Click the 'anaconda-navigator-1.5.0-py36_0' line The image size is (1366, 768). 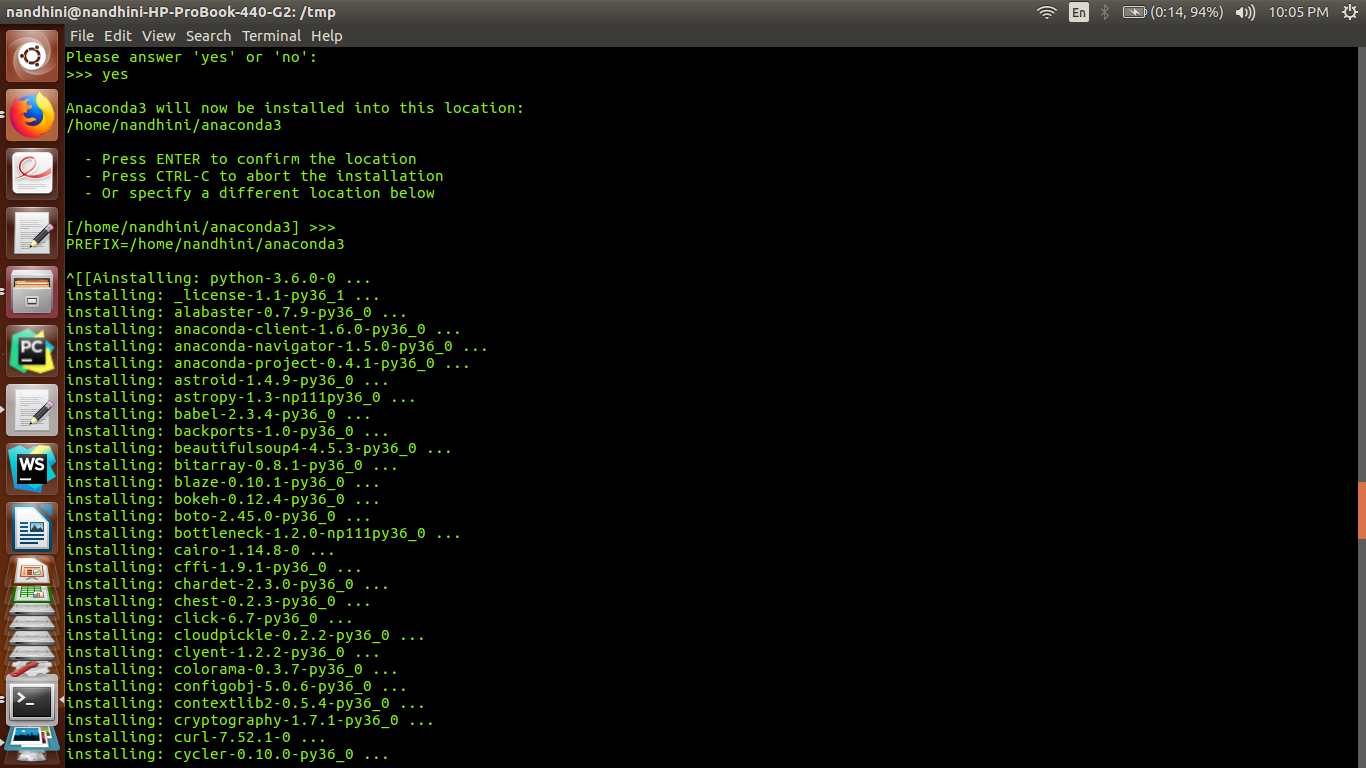pyautogui.click(x=277, y=346)
